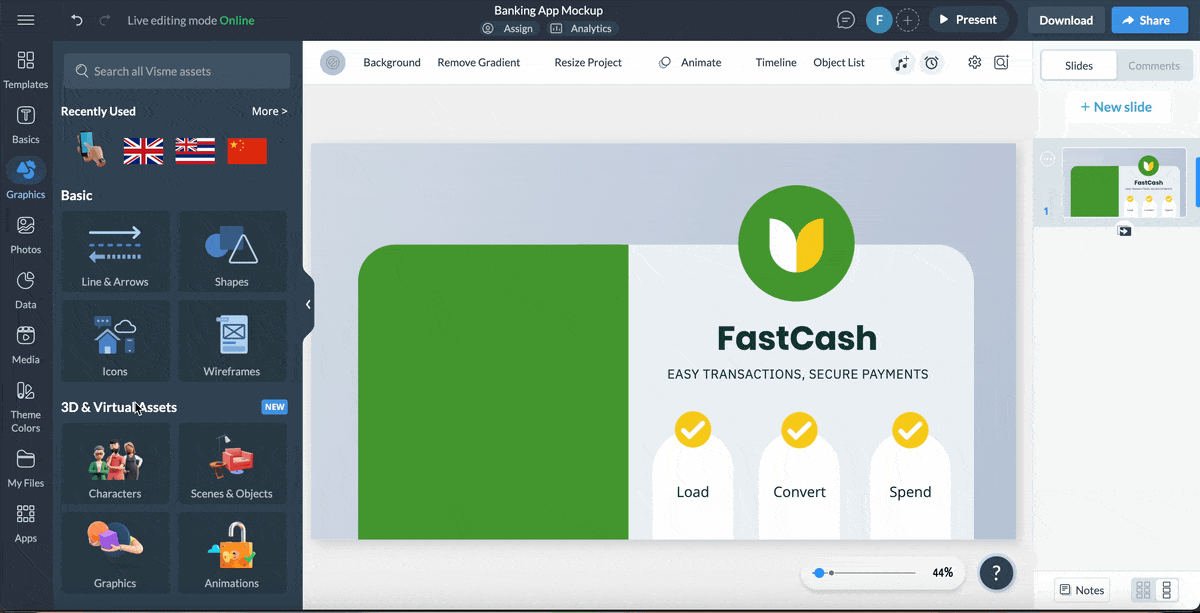Open the settings gear in toolbar
The image size is (1200, 613).
974,62
